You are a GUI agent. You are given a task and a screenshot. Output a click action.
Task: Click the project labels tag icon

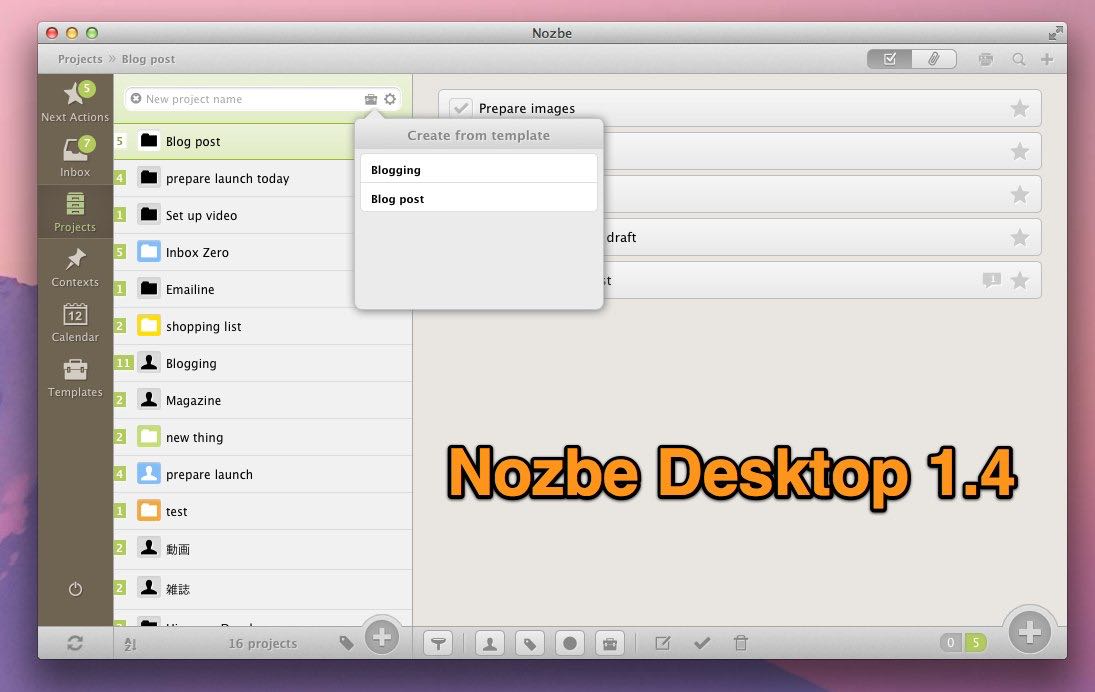[x=346, y=642]
